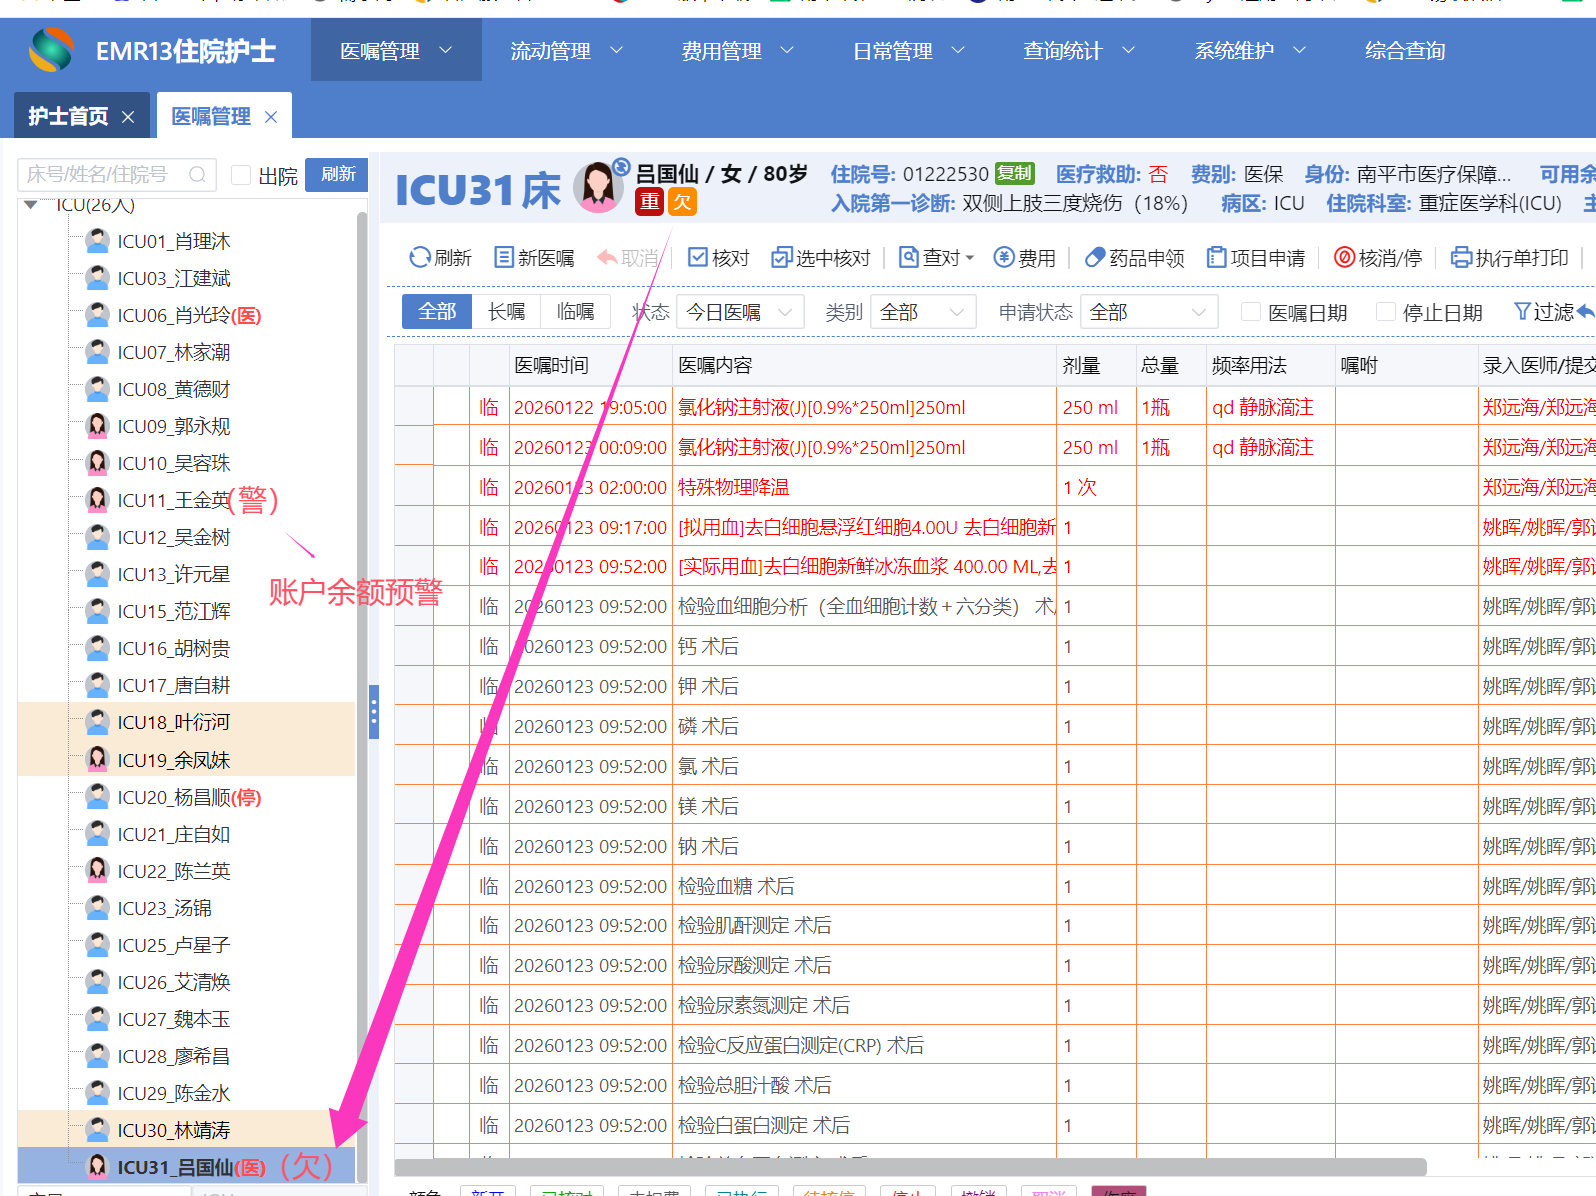Click the orange 欠 arrears badge
Screen dimensions: 1596x1196
click(682, 202)
